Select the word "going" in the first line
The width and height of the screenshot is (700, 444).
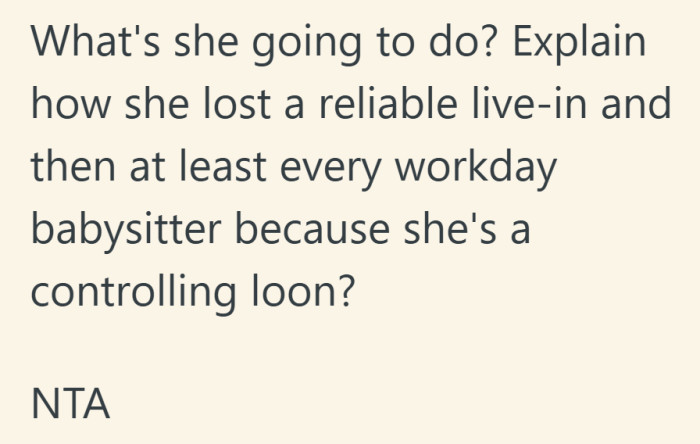coord(307,44)
